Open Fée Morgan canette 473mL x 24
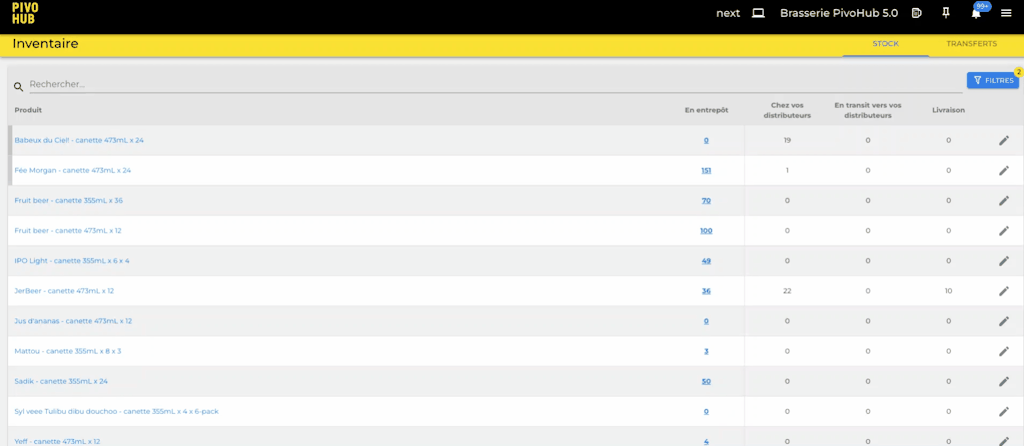 (72, 170)
